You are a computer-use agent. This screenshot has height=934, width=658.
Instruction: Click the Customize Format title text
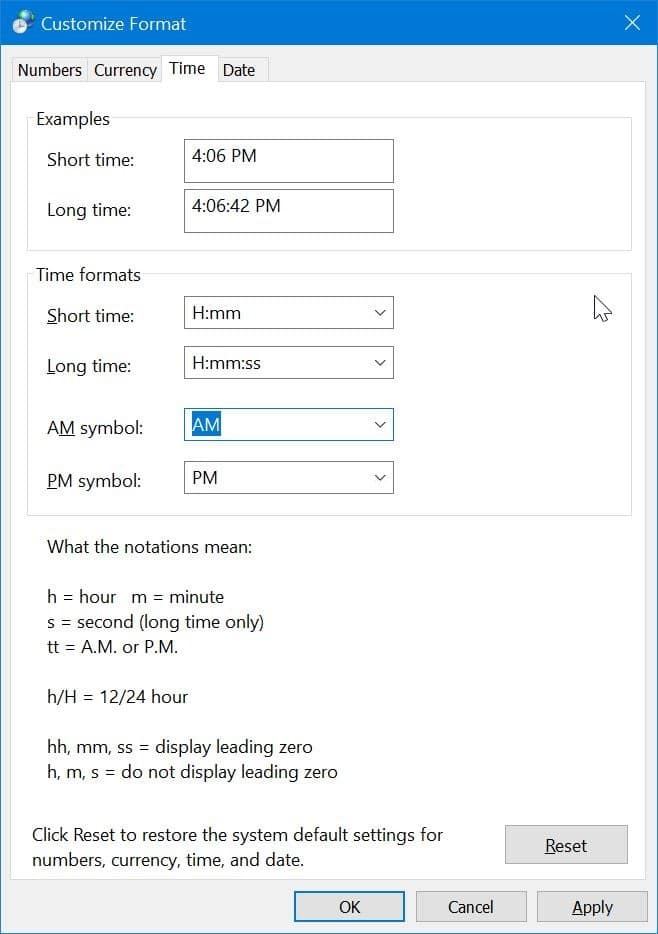113,24
